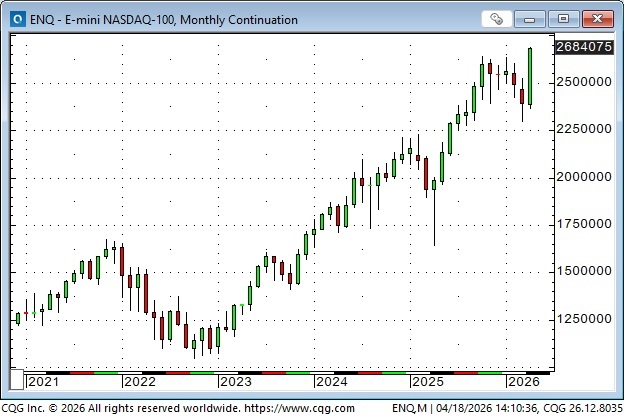Select the 2021 marker on time axis
Image resolution: width=624 pixels, height=416 pixels.
point(44,381)
